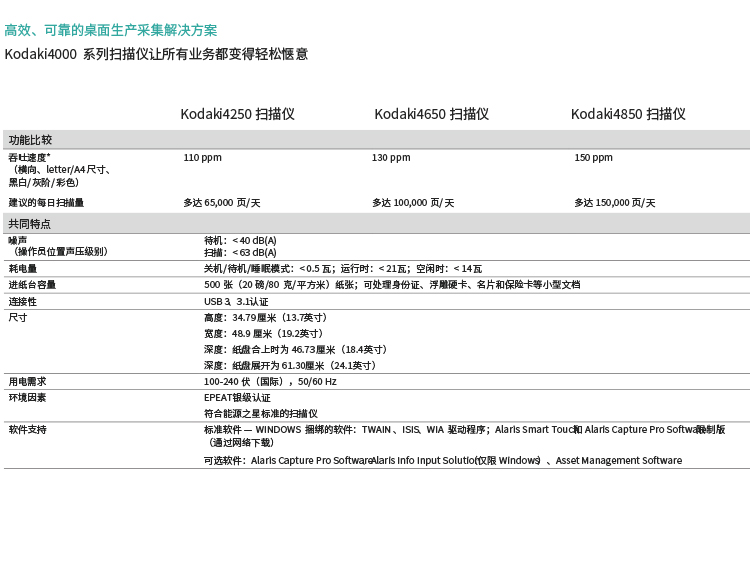This screenshot has height=566, width=750.
Task: Select the depth line with '46.73厘米(18.4英寸)'
Action: click(x=296, y=350)
